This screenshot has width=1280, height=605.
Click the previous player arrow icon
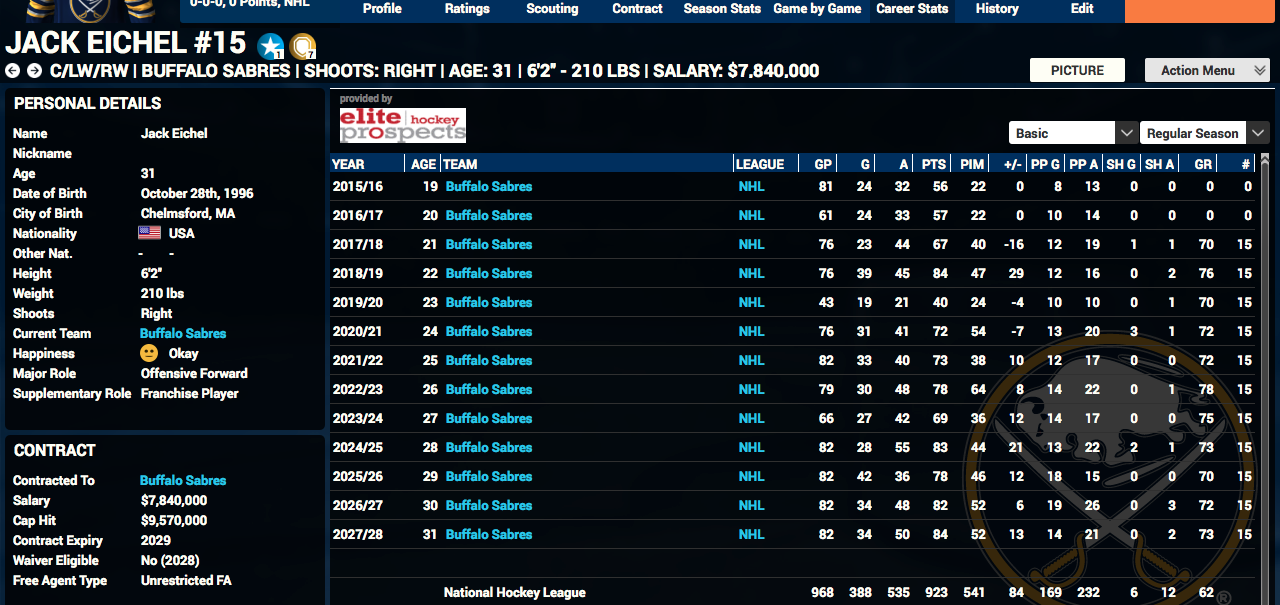point(12,71)
